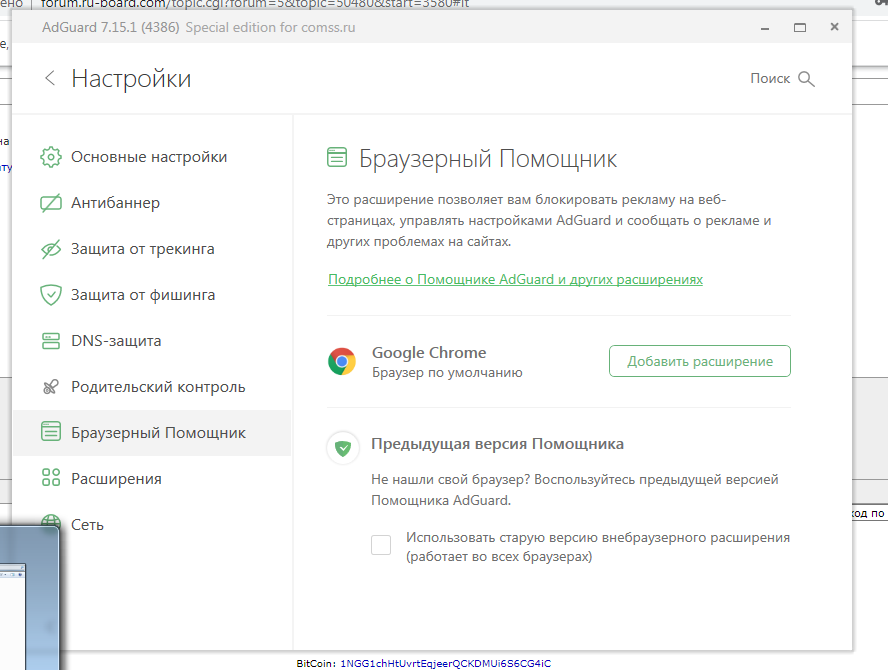Close the AdGuard window

click(x=834, y=27)
